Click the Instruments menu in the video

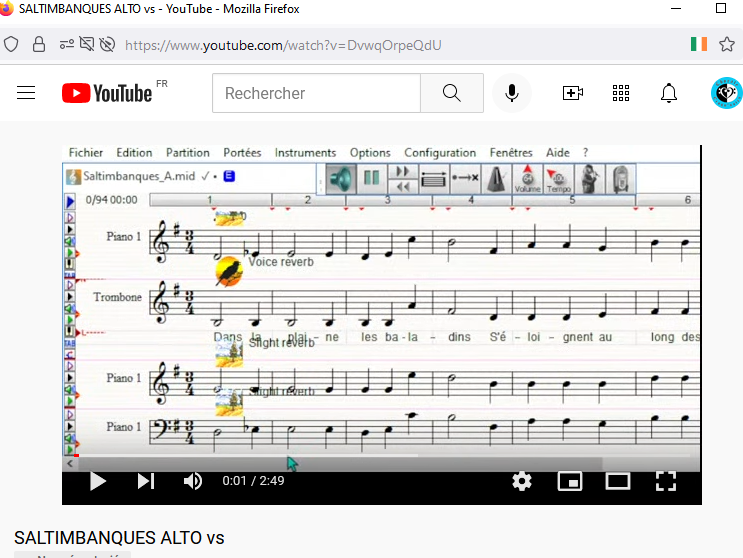click(305, 153)
